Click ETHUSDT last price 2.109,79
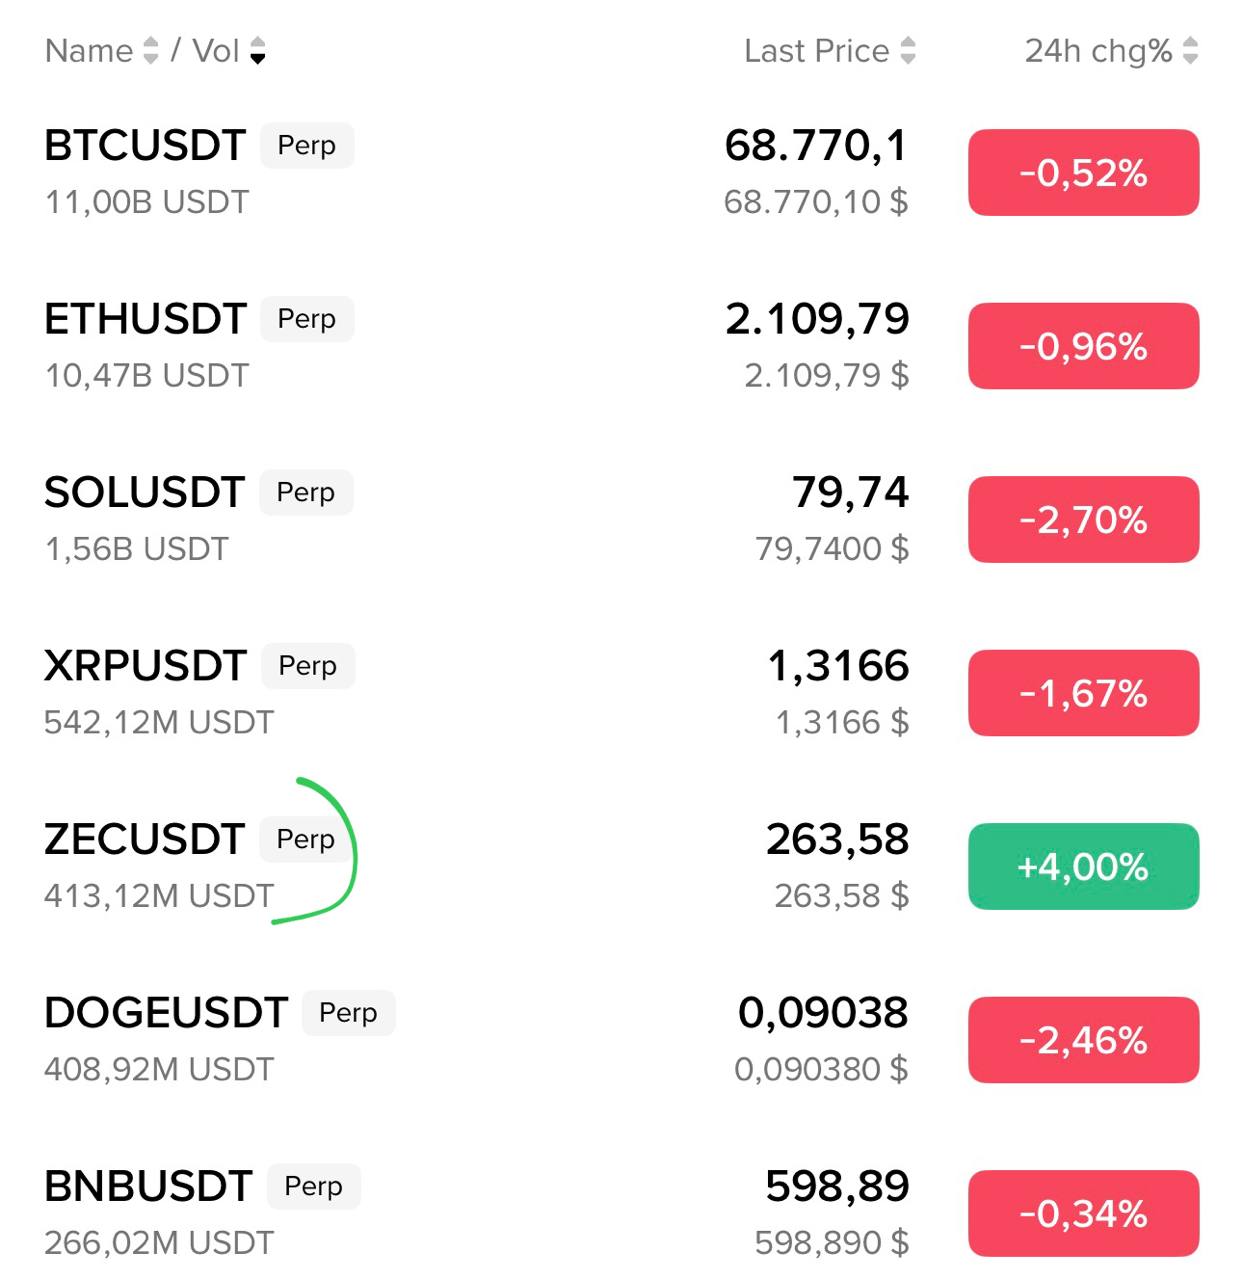The image size is (1243, 1280). click(x=817, y=319)
